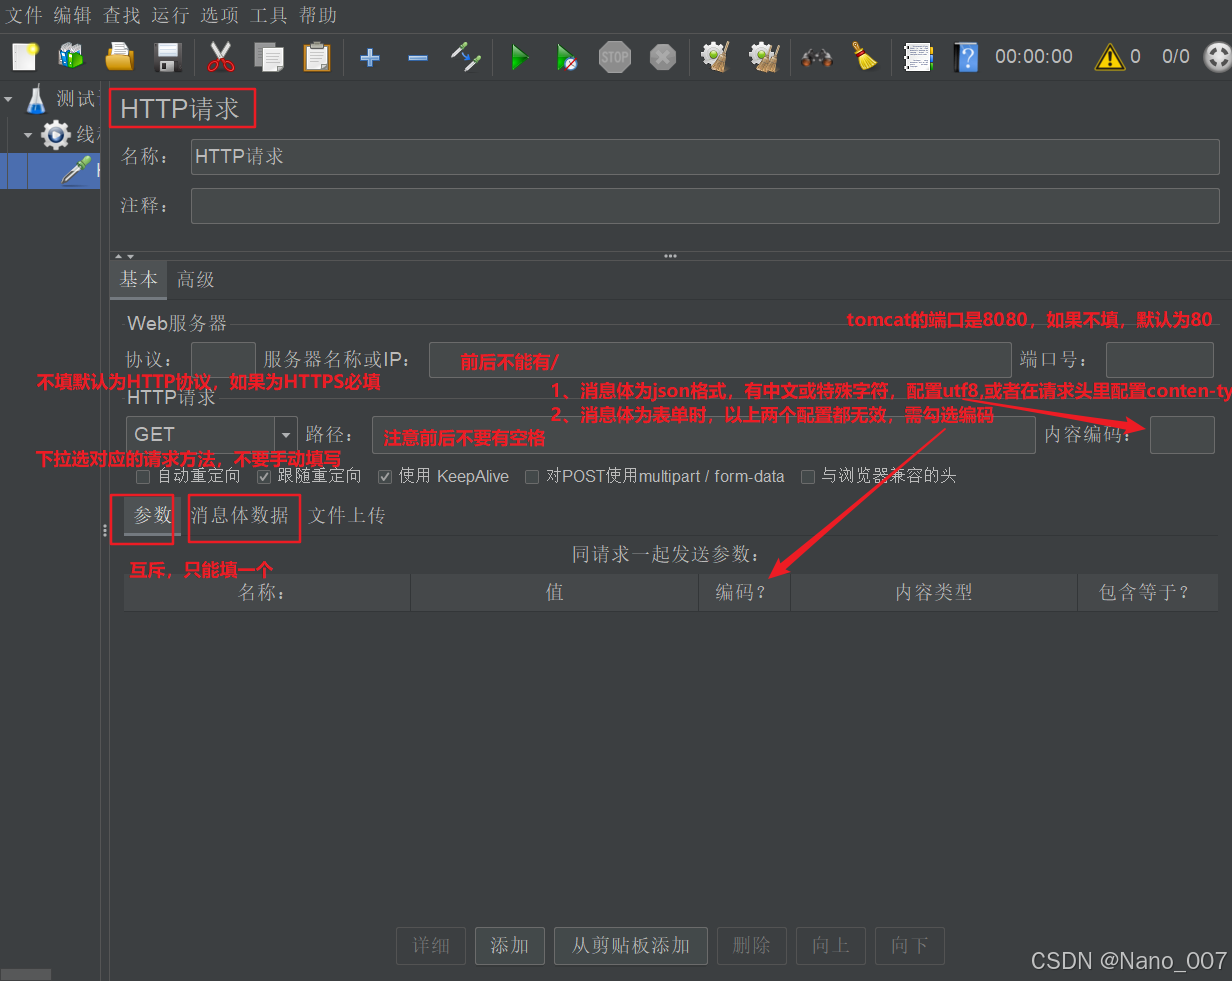Click the 添加 button below the parameters table
Viewport: 1232px width, 981px height.
coord(510,946)
